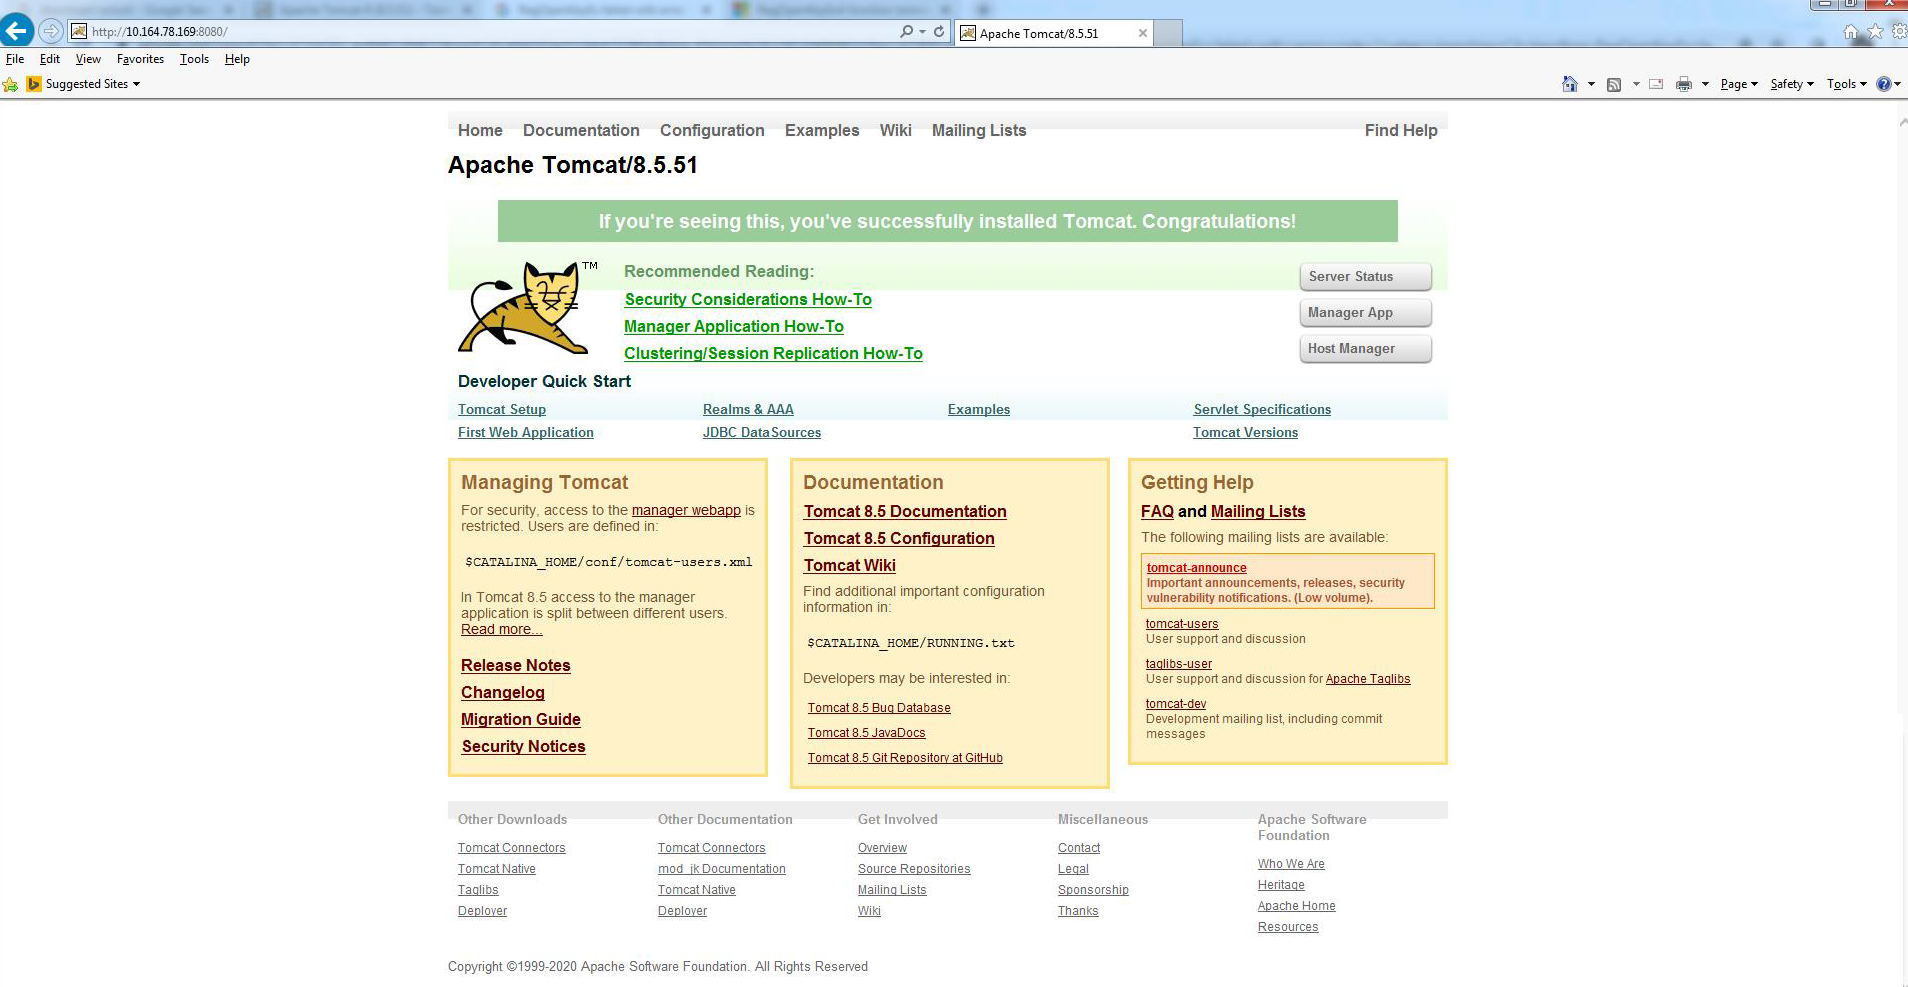Screen dimensions: 1908x987
Task: Click the Server Status button
Action: point(1365,277)
